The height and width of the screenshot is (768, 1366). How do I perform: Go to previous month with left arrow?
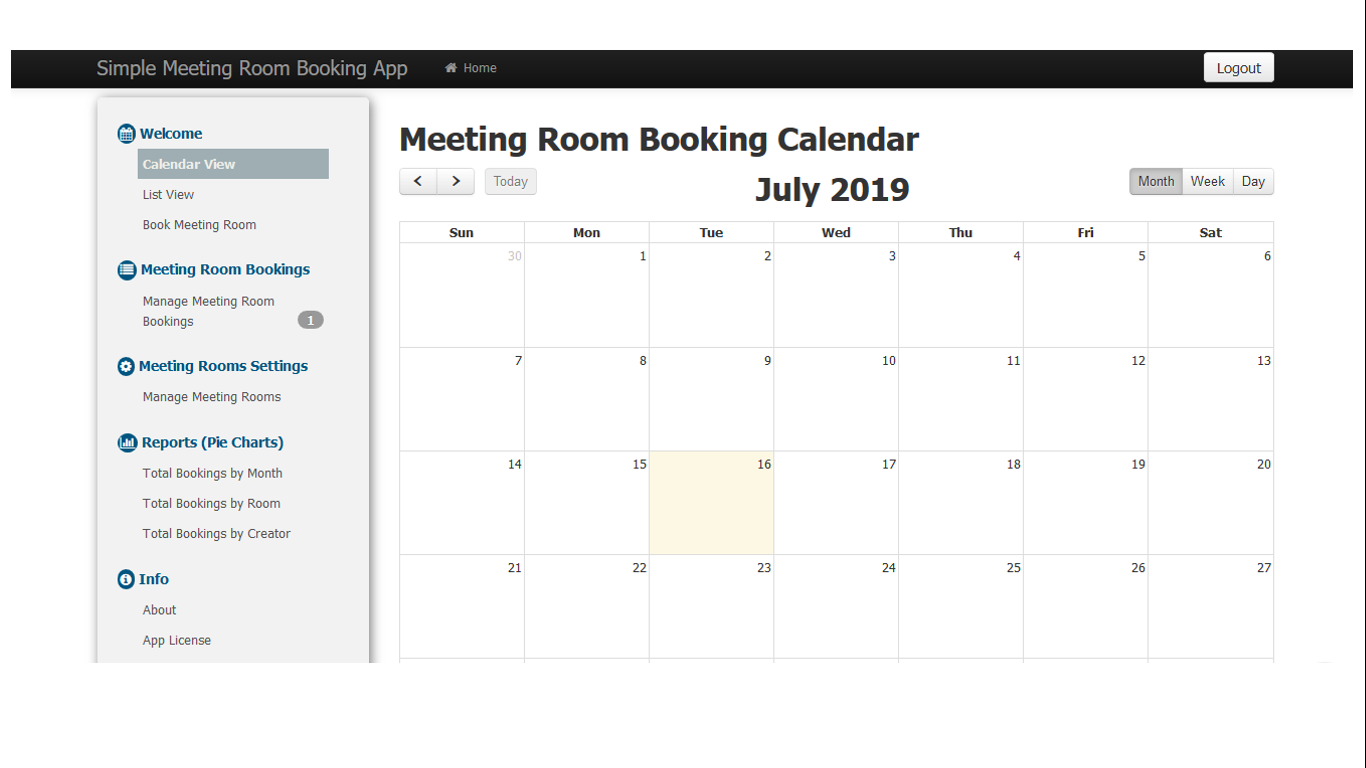coord(418,181)
